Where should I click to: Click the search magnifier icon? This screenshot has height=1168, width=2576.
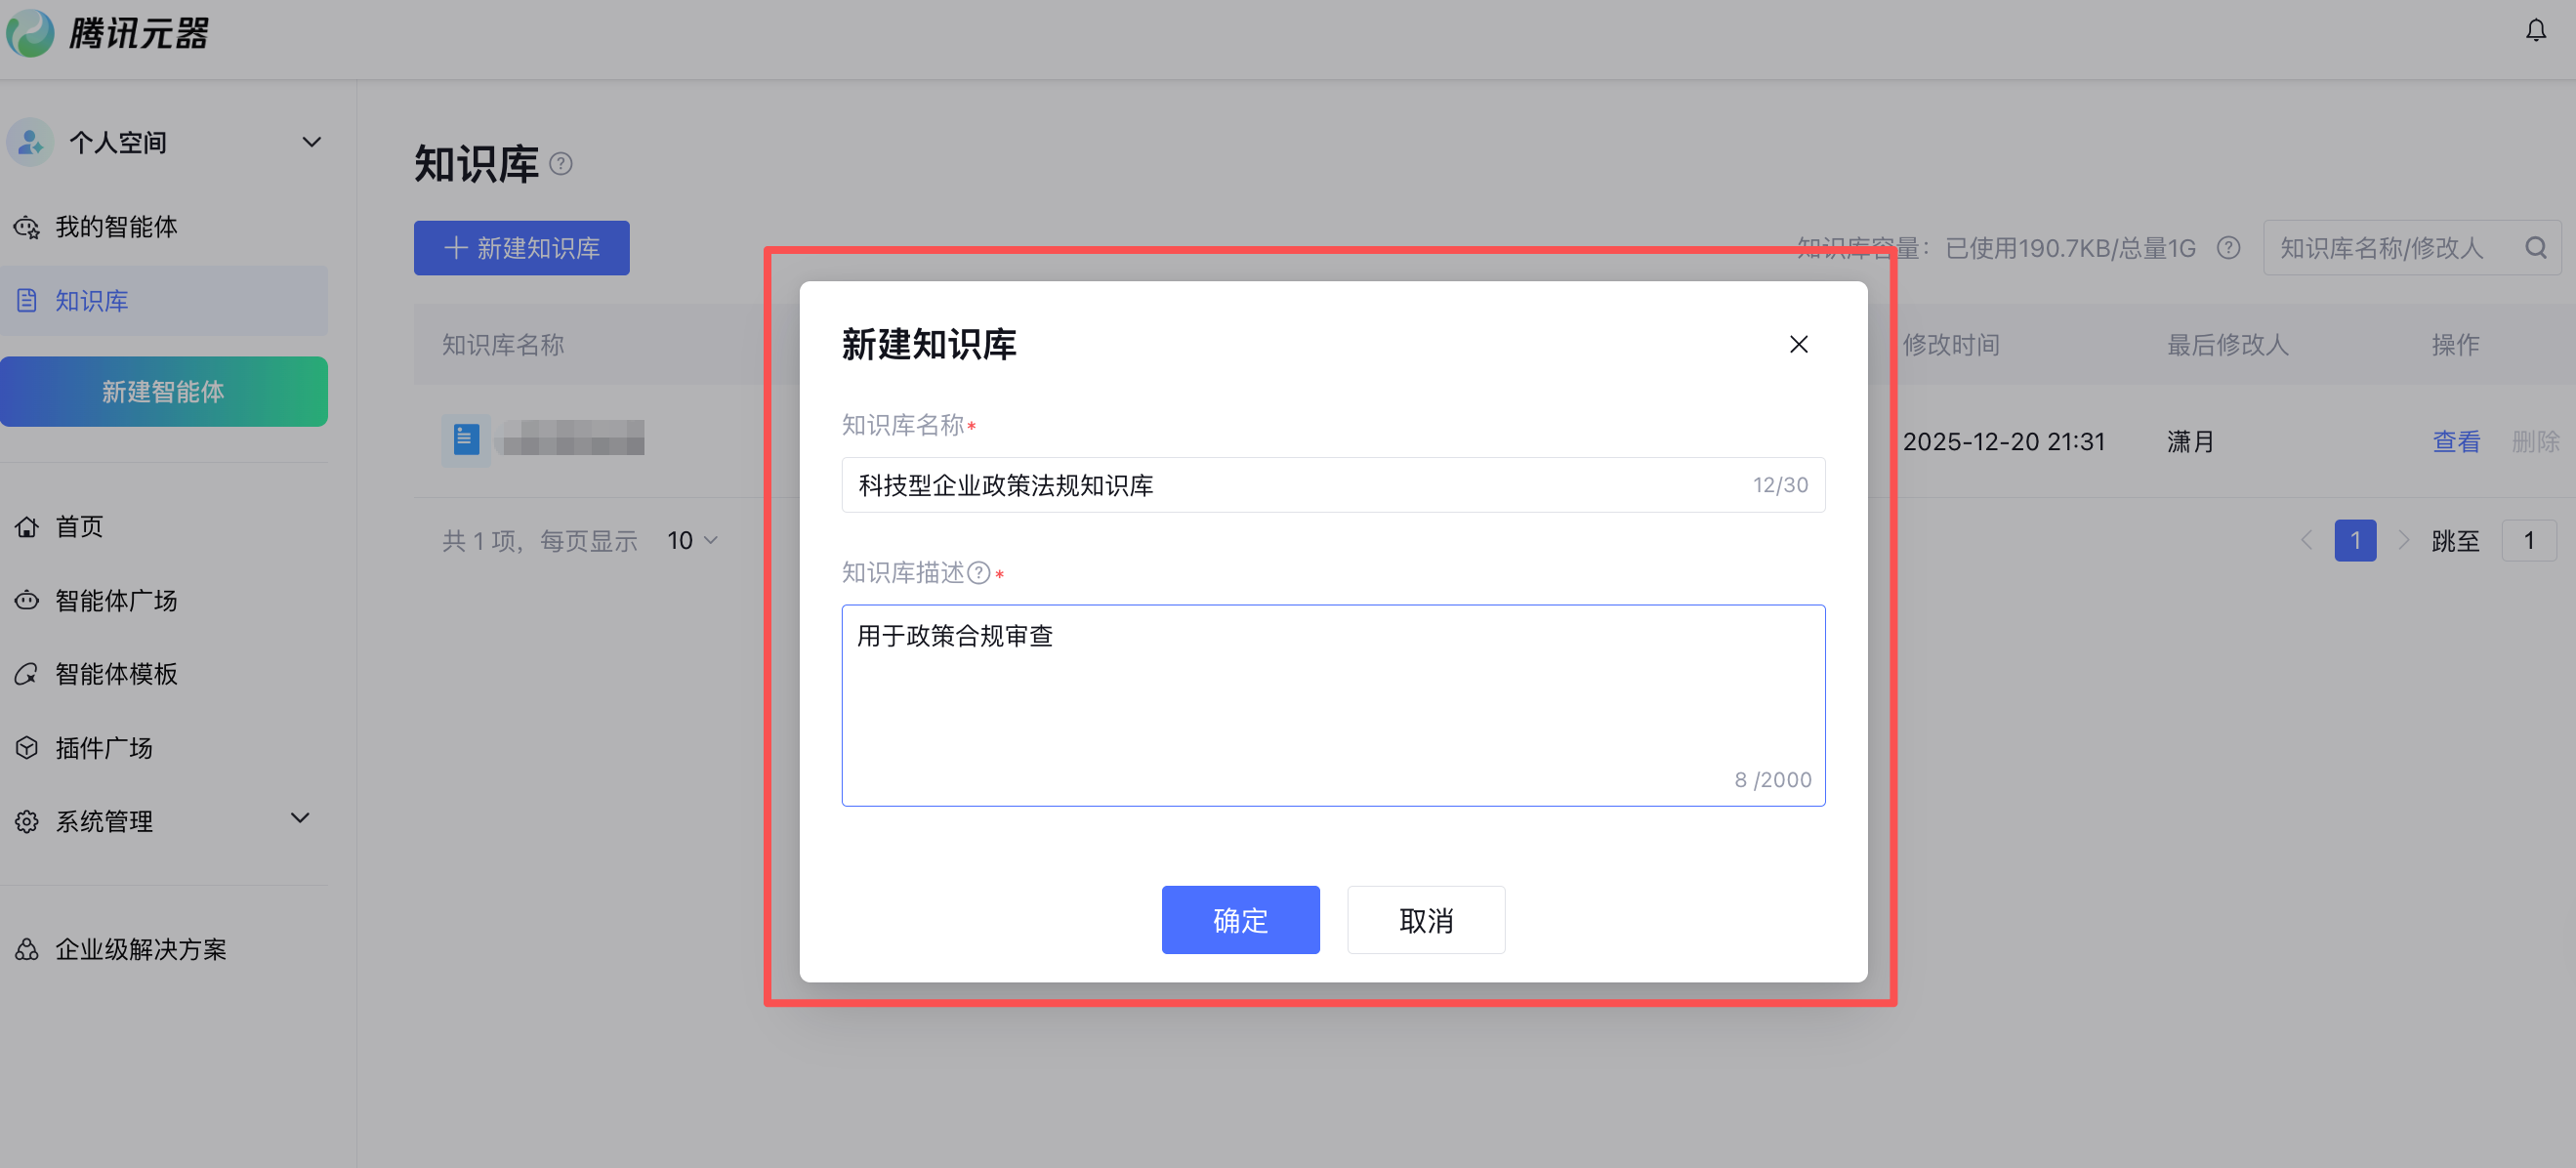2535,248
